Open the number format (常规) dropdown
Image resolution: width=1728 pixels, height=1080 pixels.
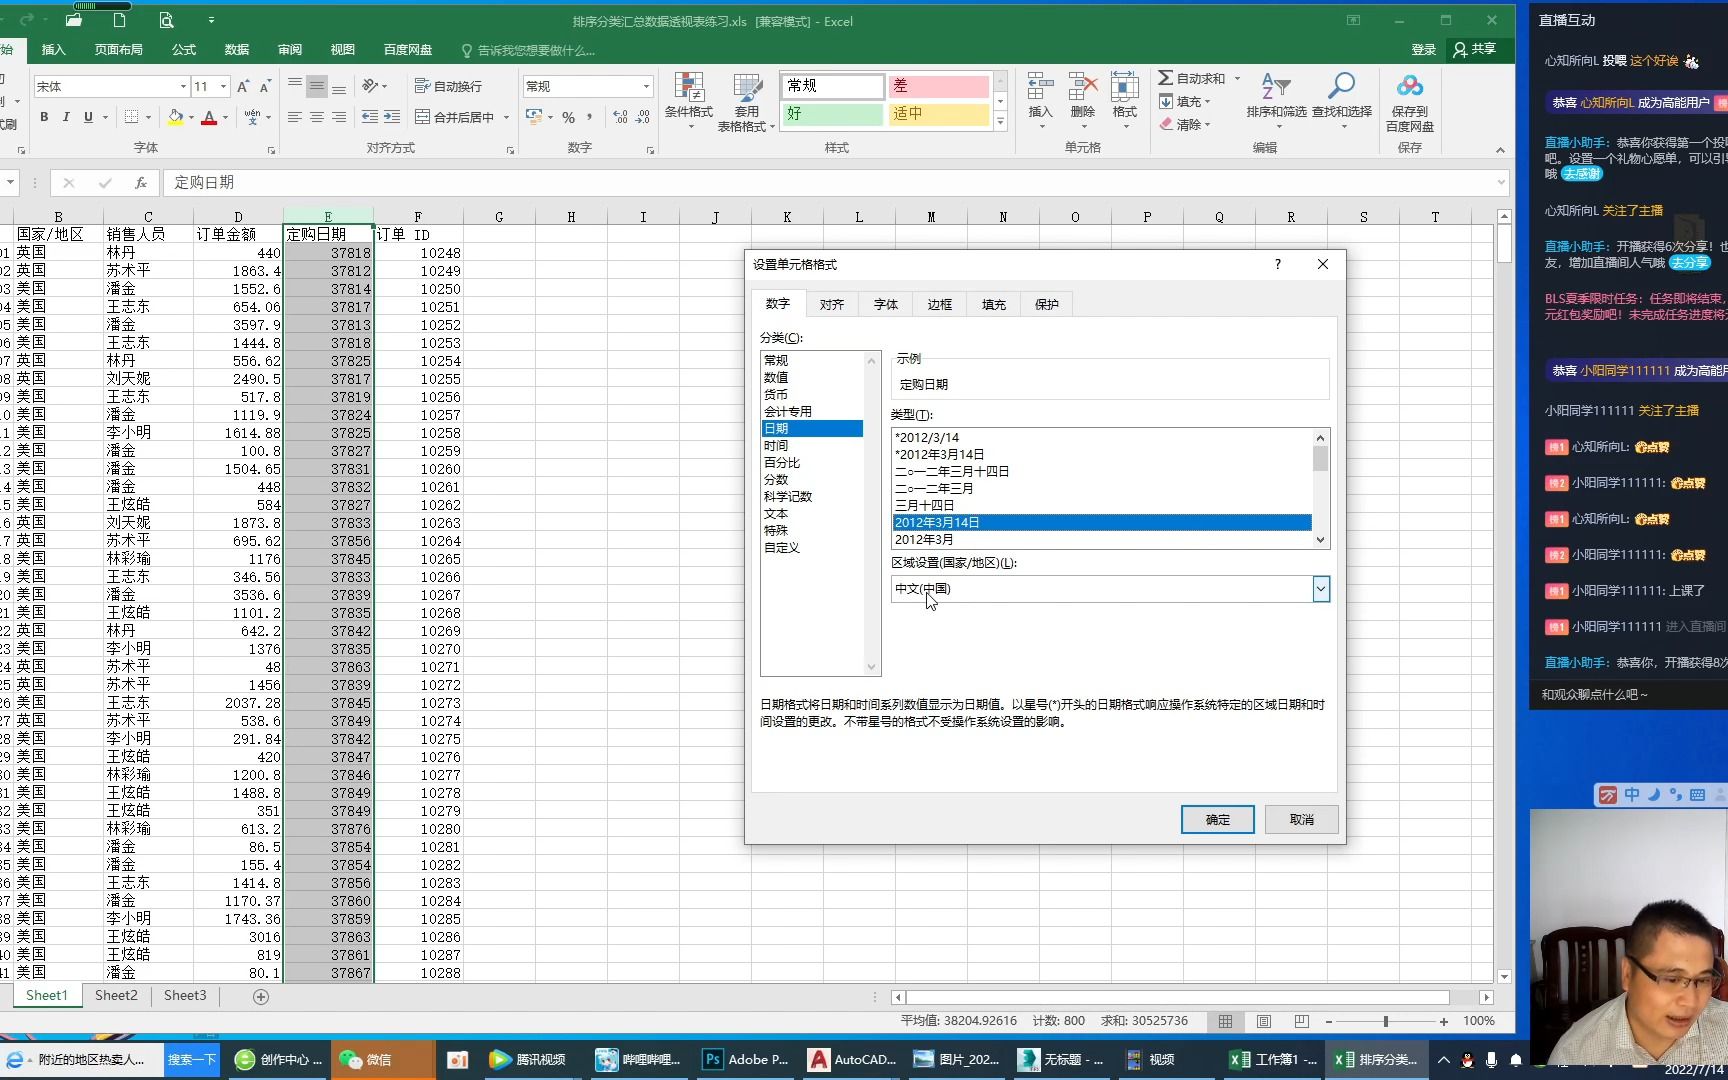644,86
